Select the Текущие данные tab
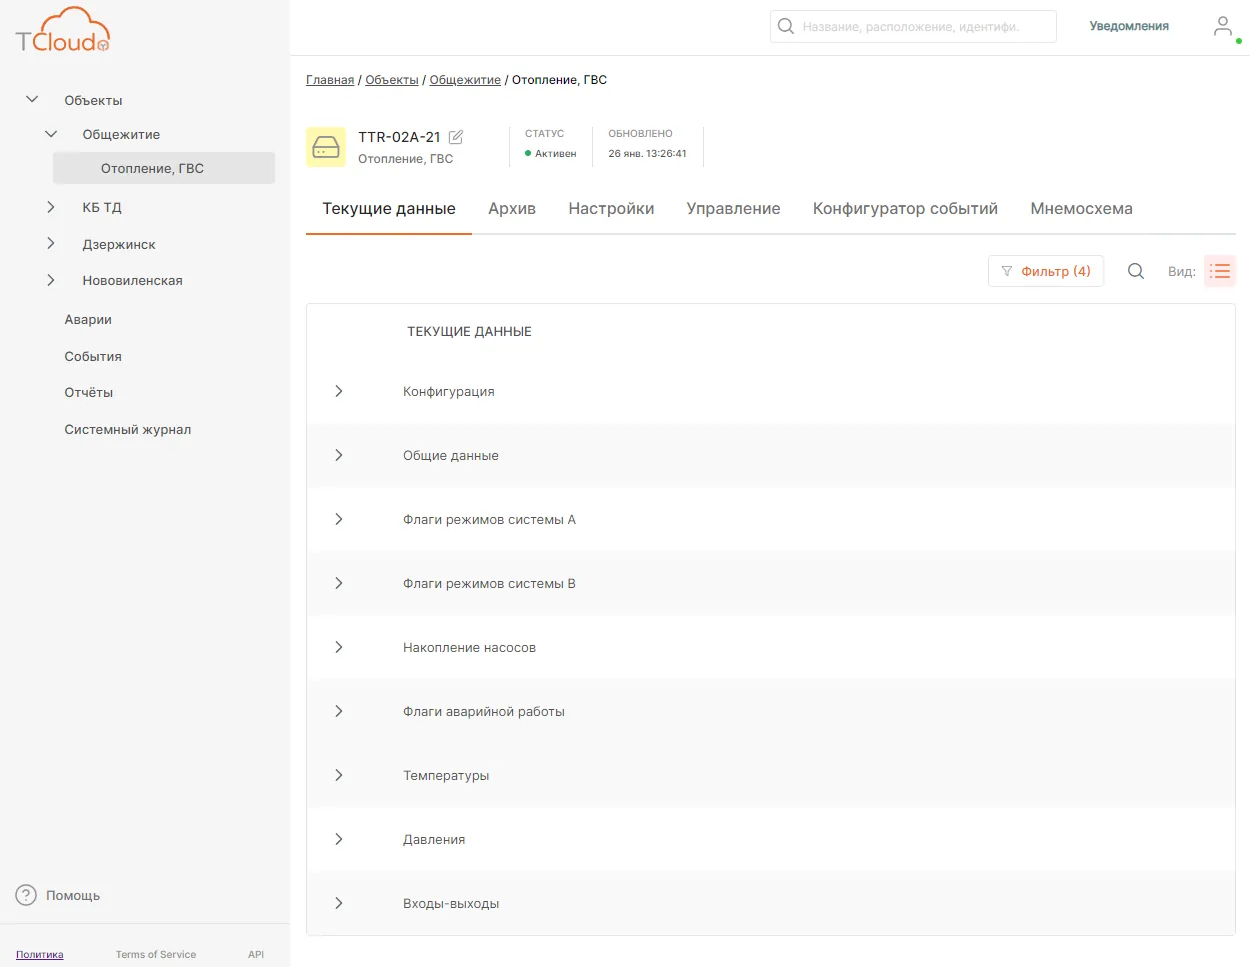 389,208
